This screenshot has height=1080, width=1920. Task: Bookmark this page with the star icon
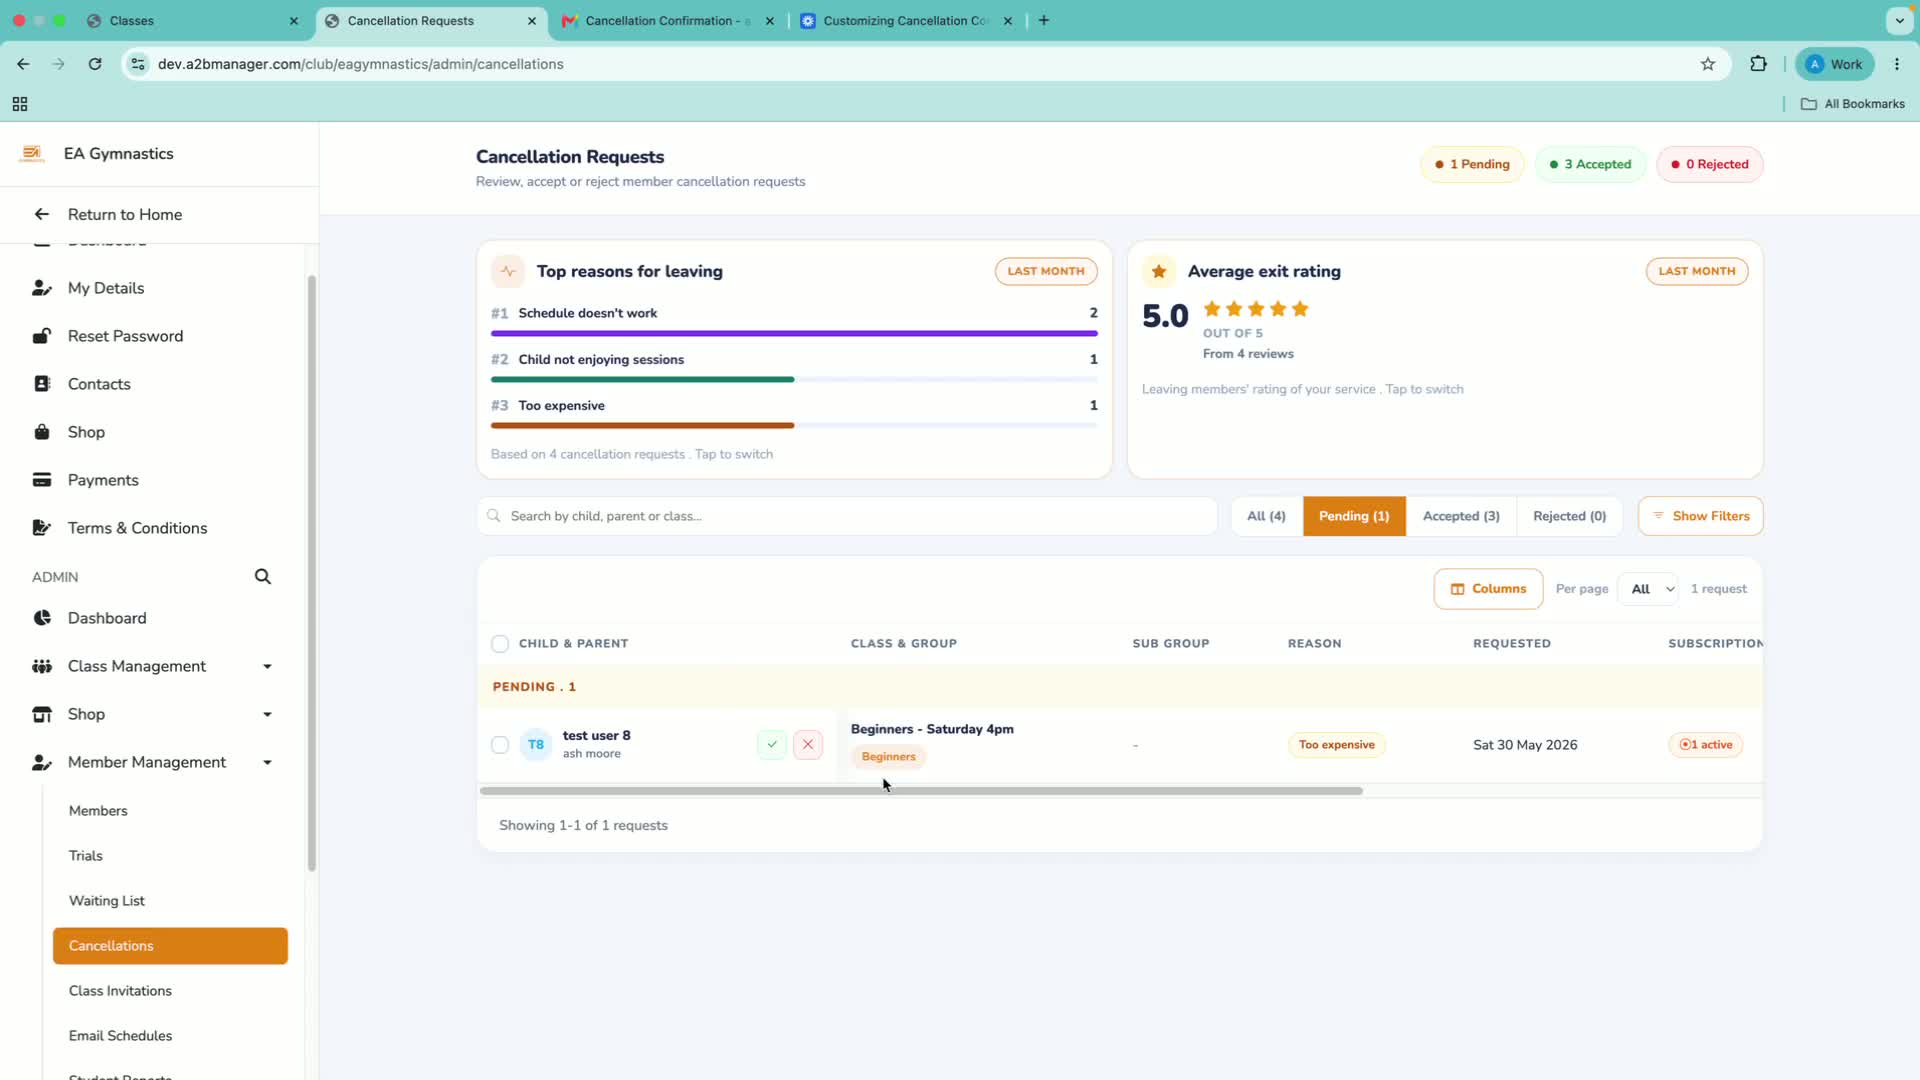(x=1708, y=64)
